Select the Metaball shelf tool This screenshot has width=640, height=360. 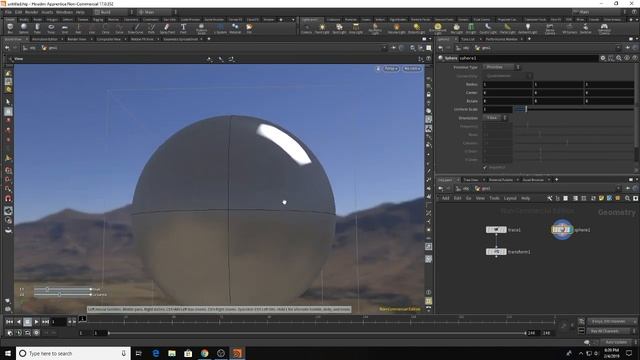click(235, 28)
